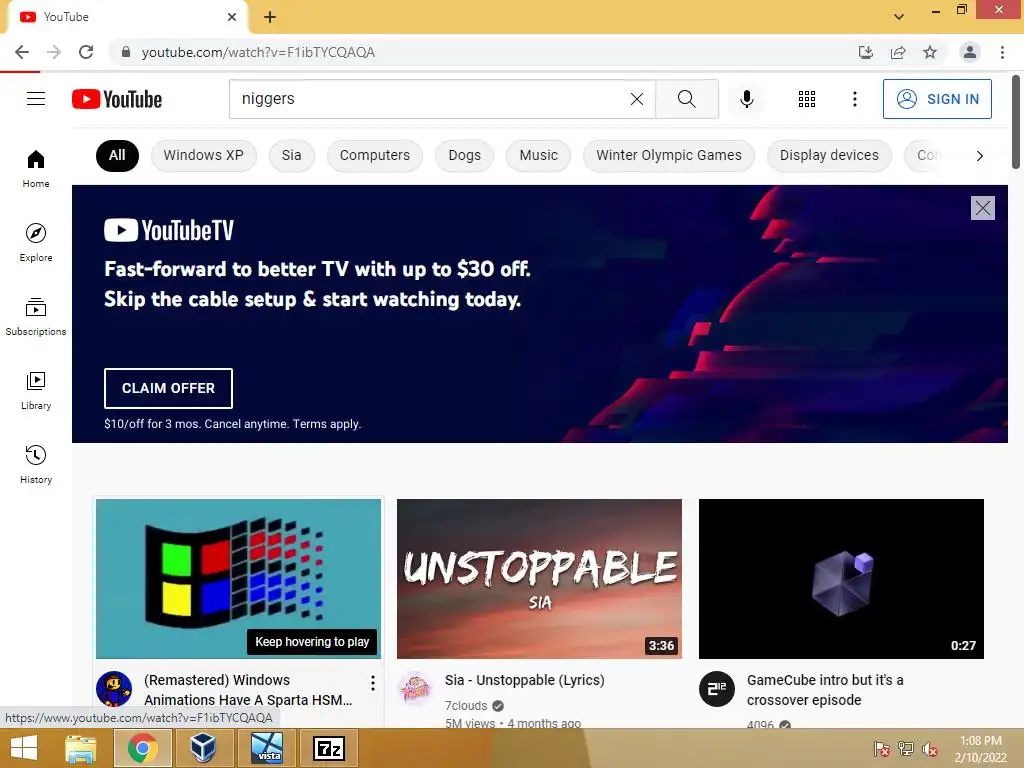
Task: Open VirtualBox from taskbar
Action: pos(203,748)
